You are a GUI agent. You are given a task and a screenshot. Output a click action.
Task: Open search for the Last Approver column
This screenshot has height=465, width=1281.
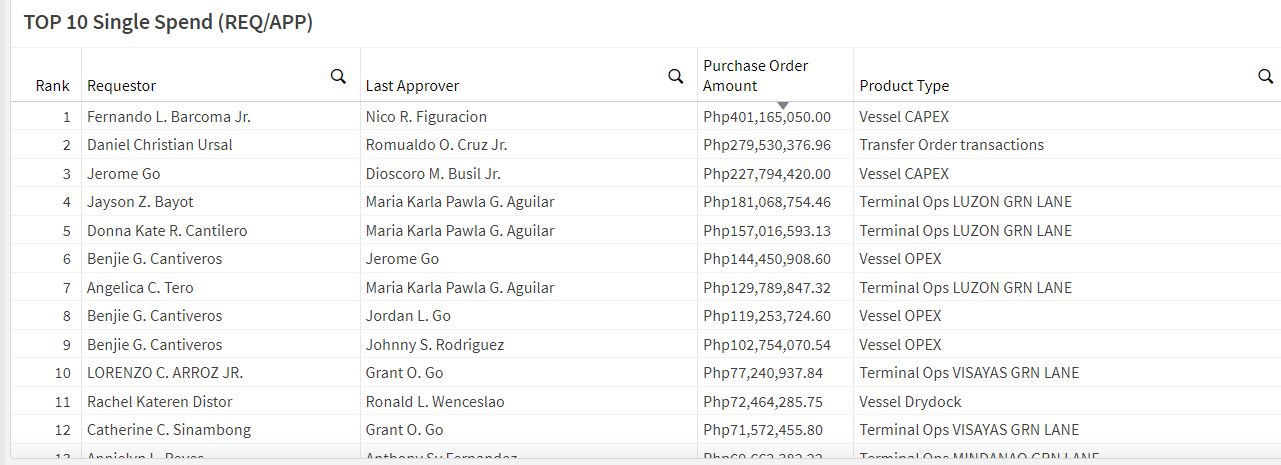[676, 76]
